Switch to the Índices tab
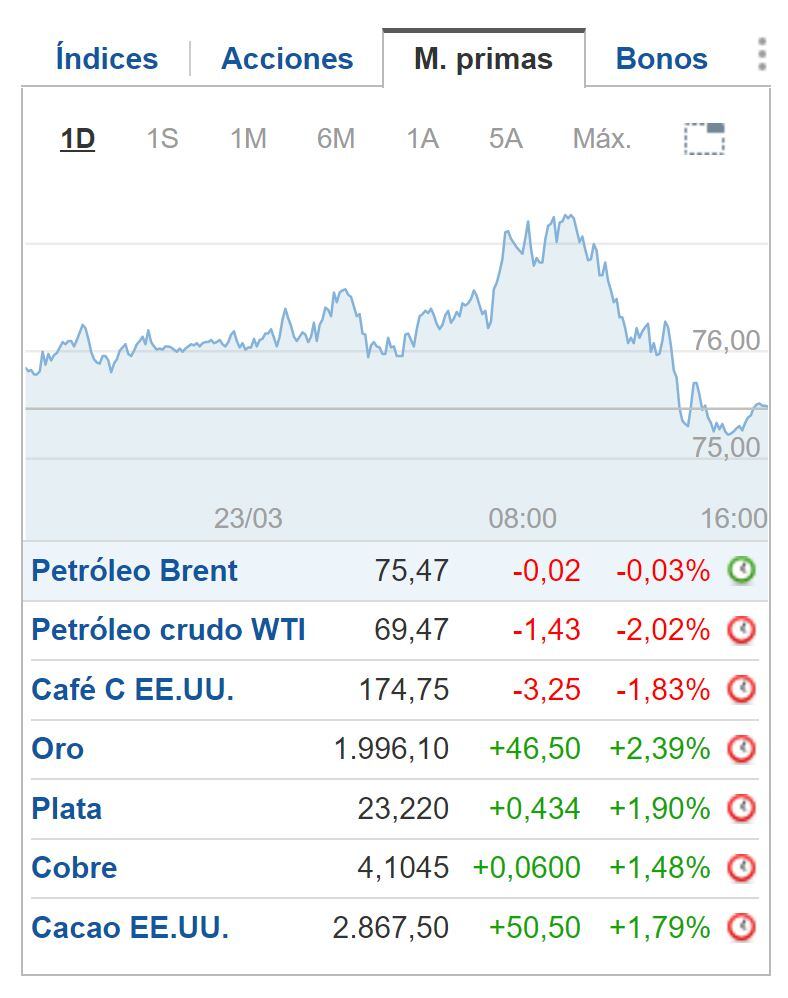 pyautogui.click(x=103, y=58)
